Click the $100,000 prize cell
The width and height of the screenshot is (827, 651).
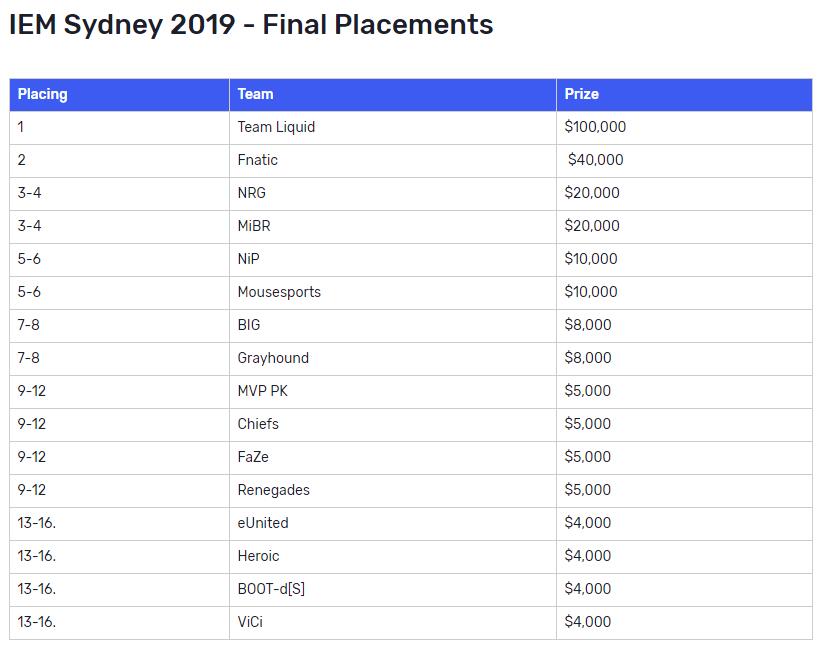coord(685,128)
